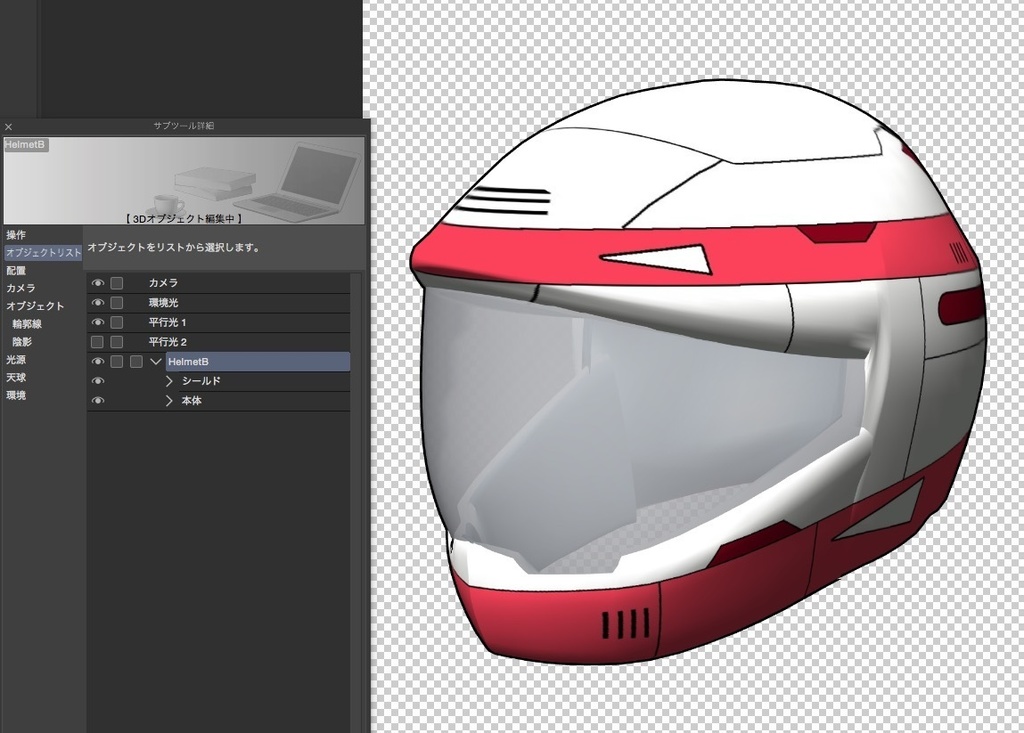Hide the HelmetB object via eye icon

pyautogui.click(x=97, y=361)
